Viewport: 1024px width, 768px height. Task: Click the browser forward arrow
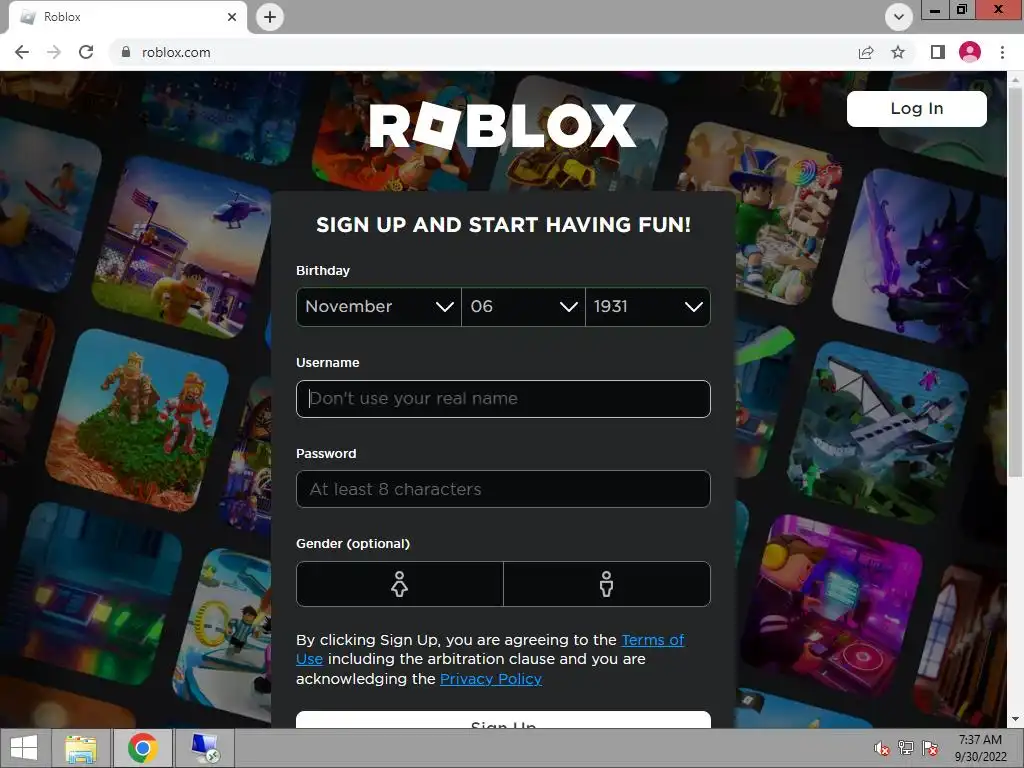[x=54, y=52]
